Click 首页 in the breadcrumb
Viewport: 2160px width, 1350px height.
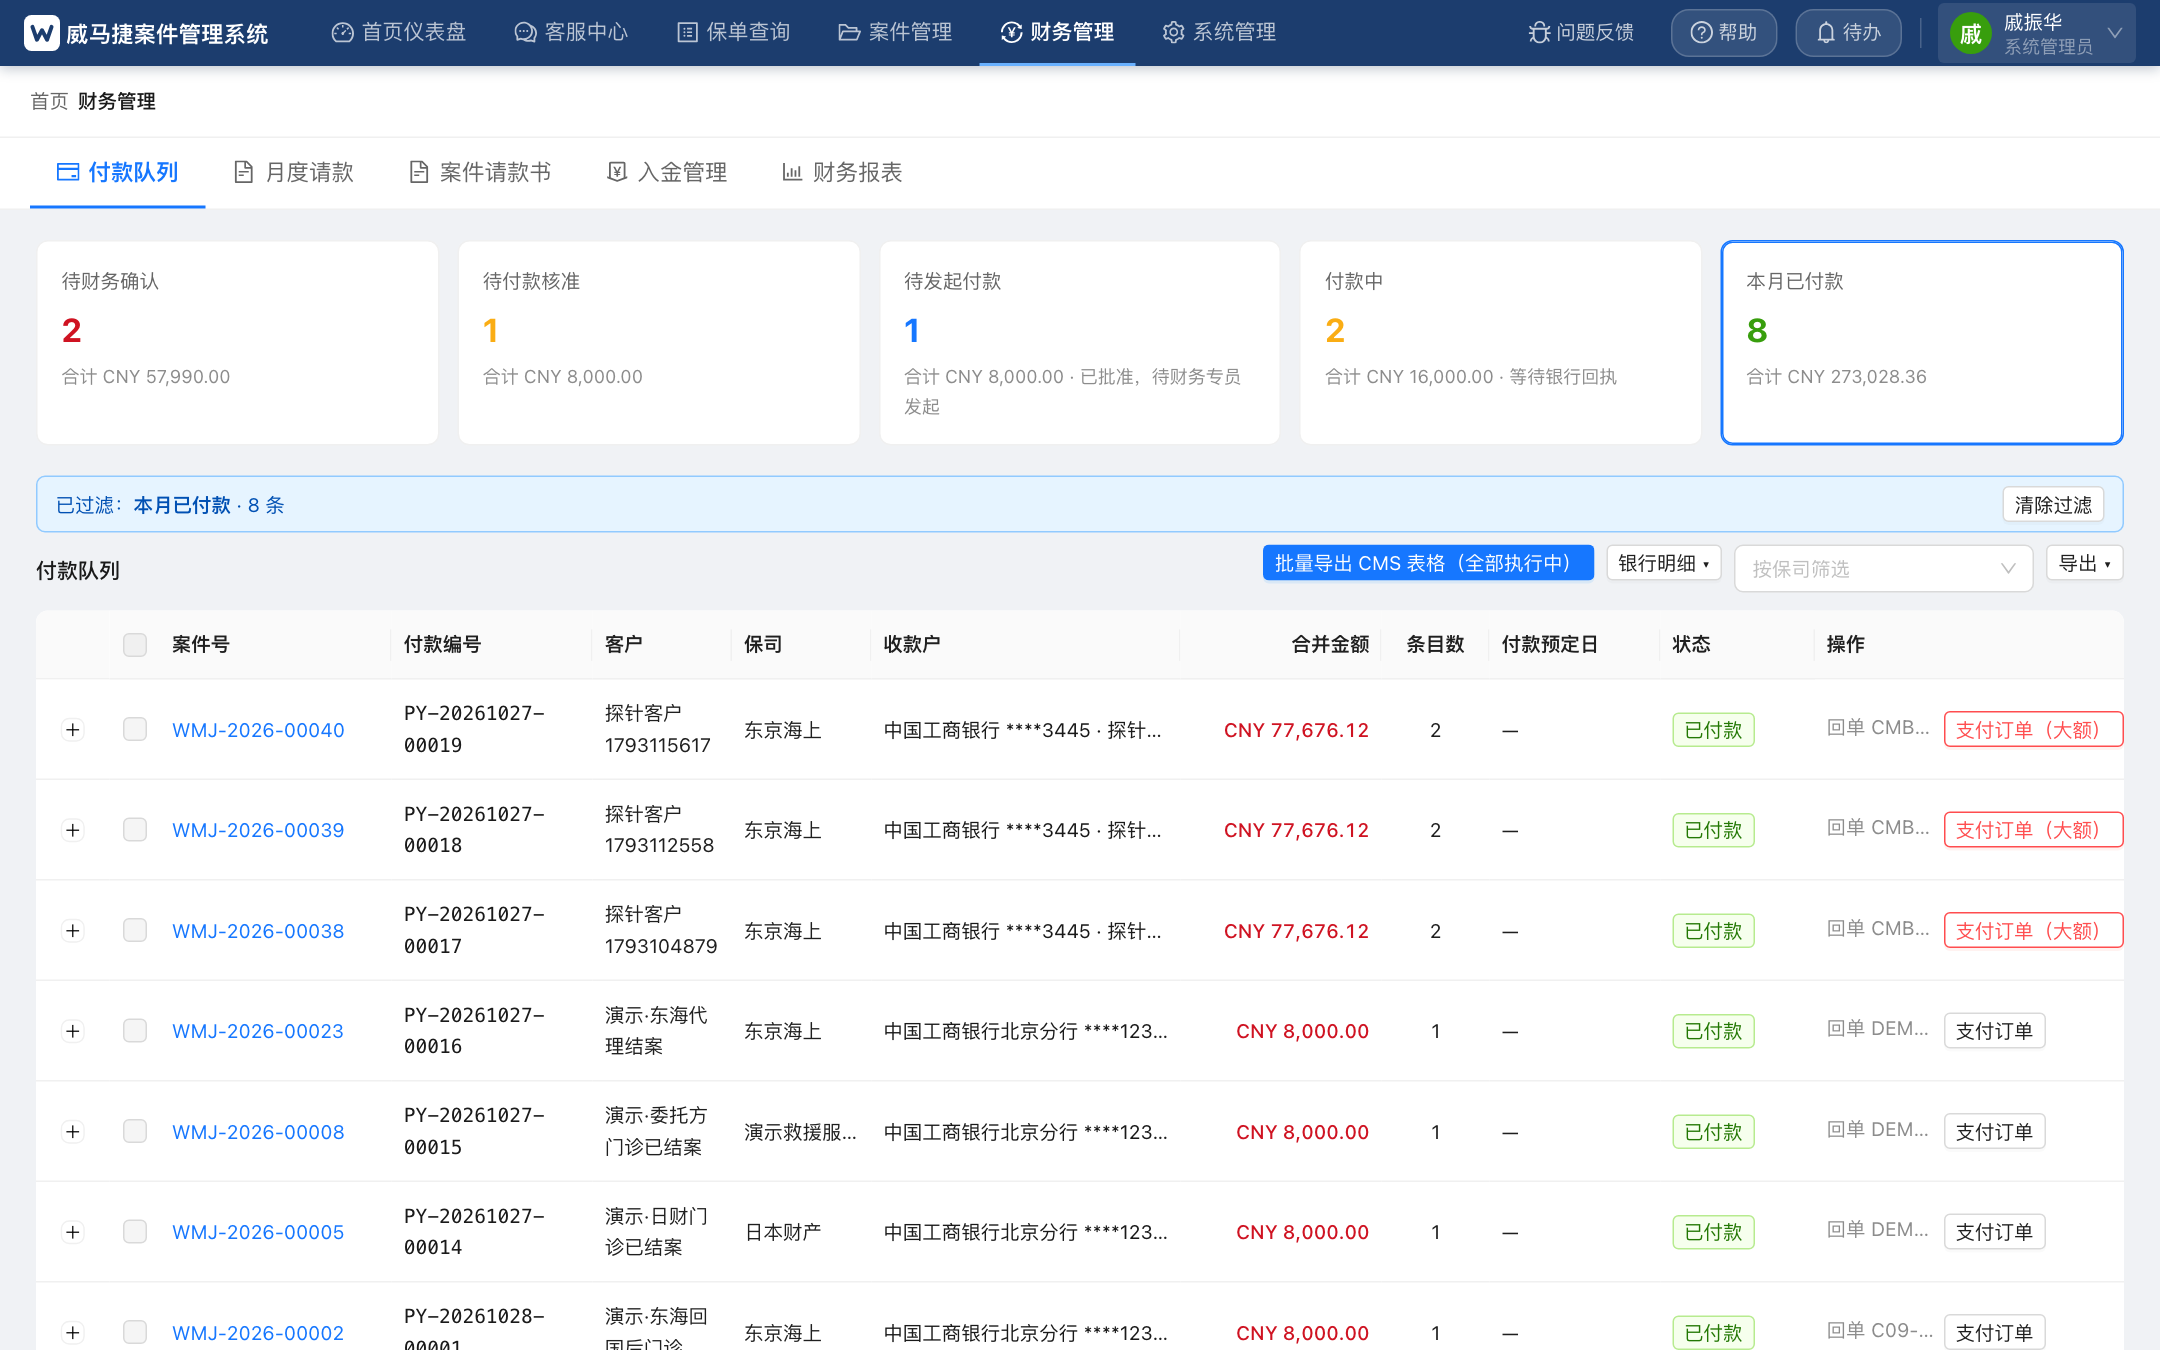coord(49,101)
